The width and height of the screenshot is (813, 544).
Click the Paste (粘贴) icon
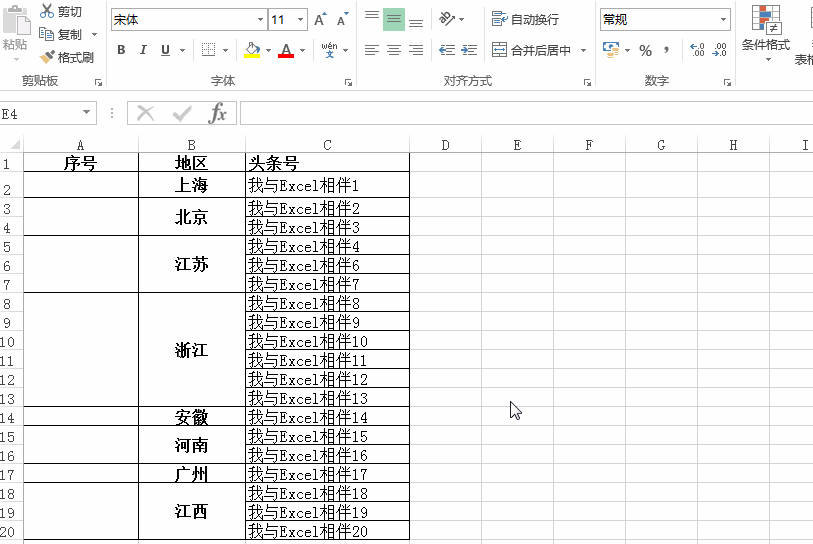coord(16,21)
